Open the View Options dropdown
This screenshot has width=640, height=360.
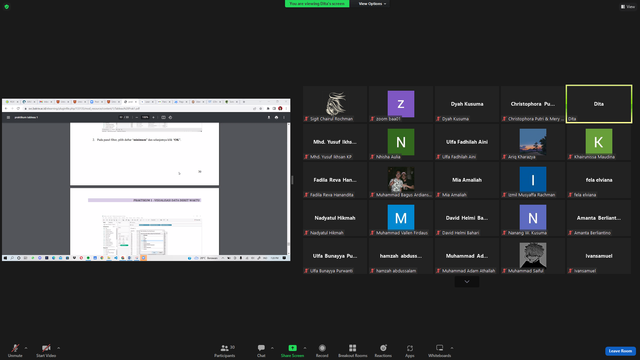[372, 4]
